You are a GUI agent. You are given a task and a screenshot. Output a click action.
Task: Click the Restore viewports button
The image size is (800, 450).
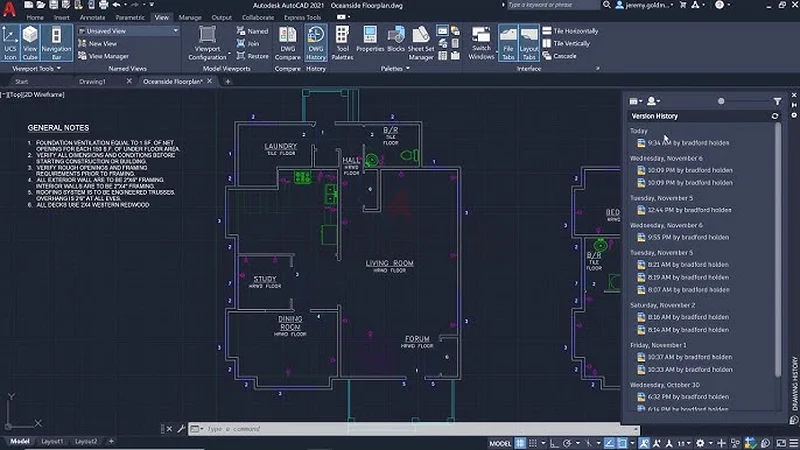pos(253,56)
